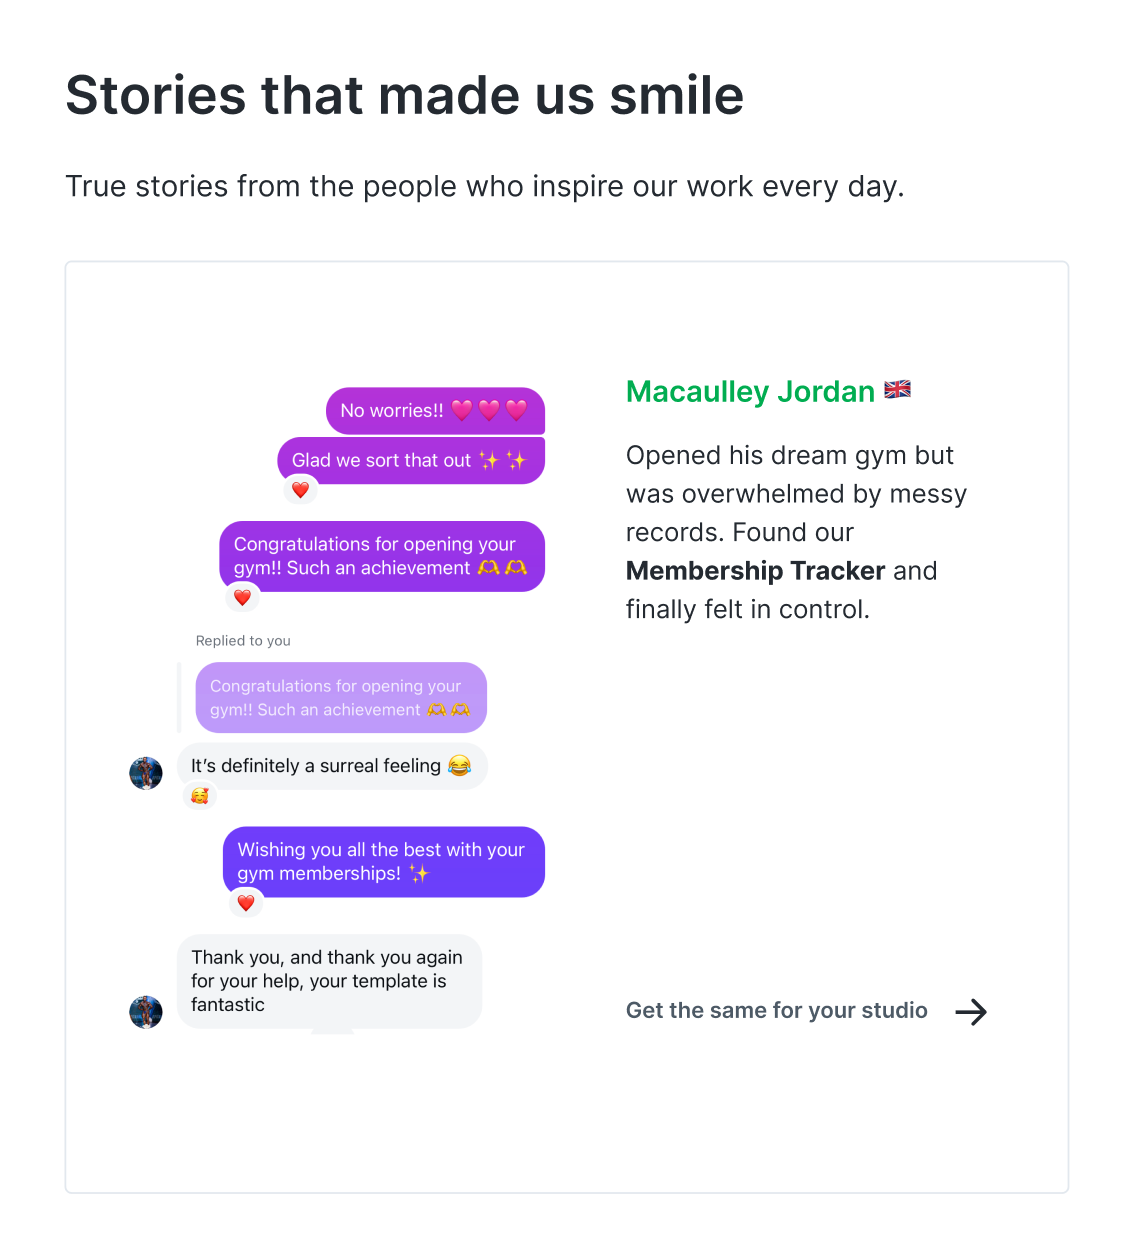The image size is (1132, 1256).
Task: Click the "Replied to you" label
Action: 243,641
